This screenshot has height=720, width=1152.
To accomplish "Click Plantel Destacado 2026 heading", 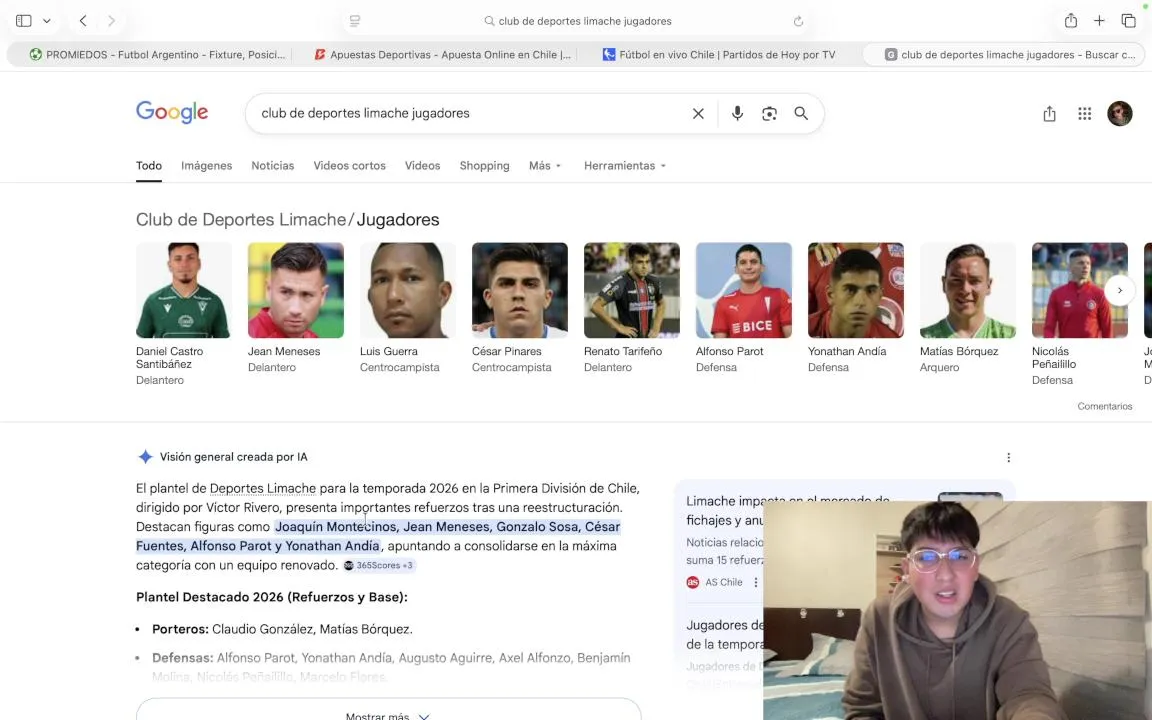I will click(272, 597).
